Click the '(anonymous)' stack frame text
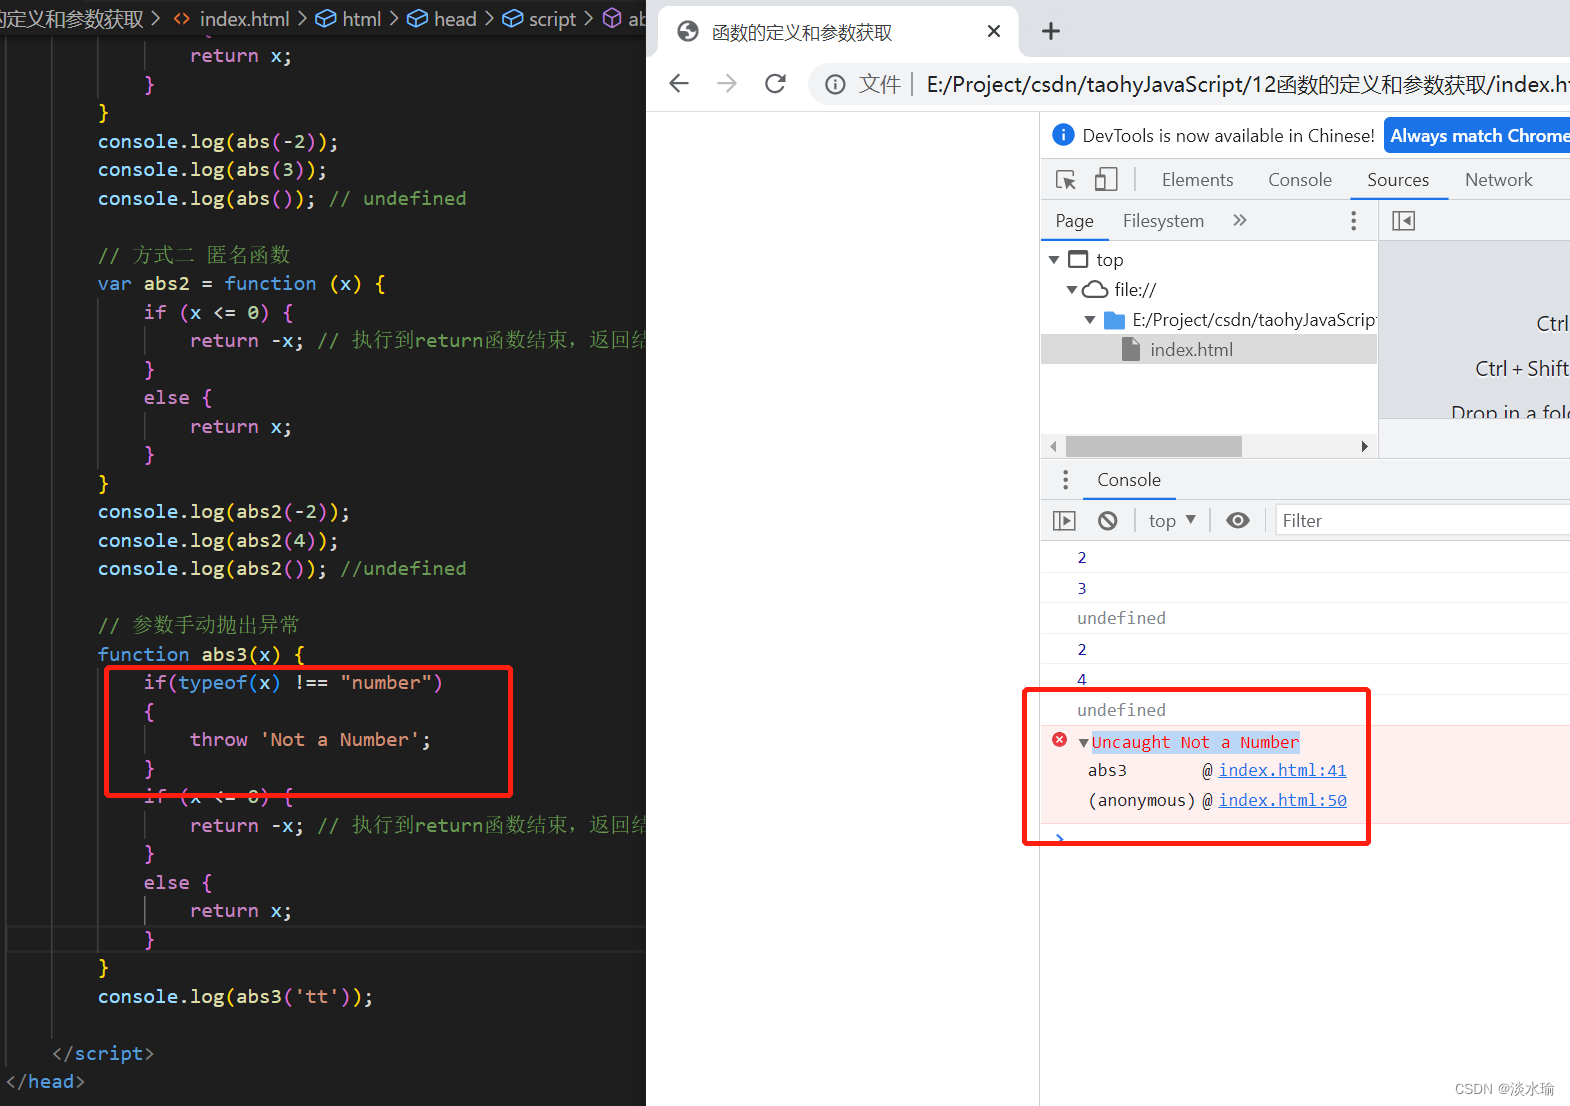1570x1106 pixels. tap(1142, 801)
